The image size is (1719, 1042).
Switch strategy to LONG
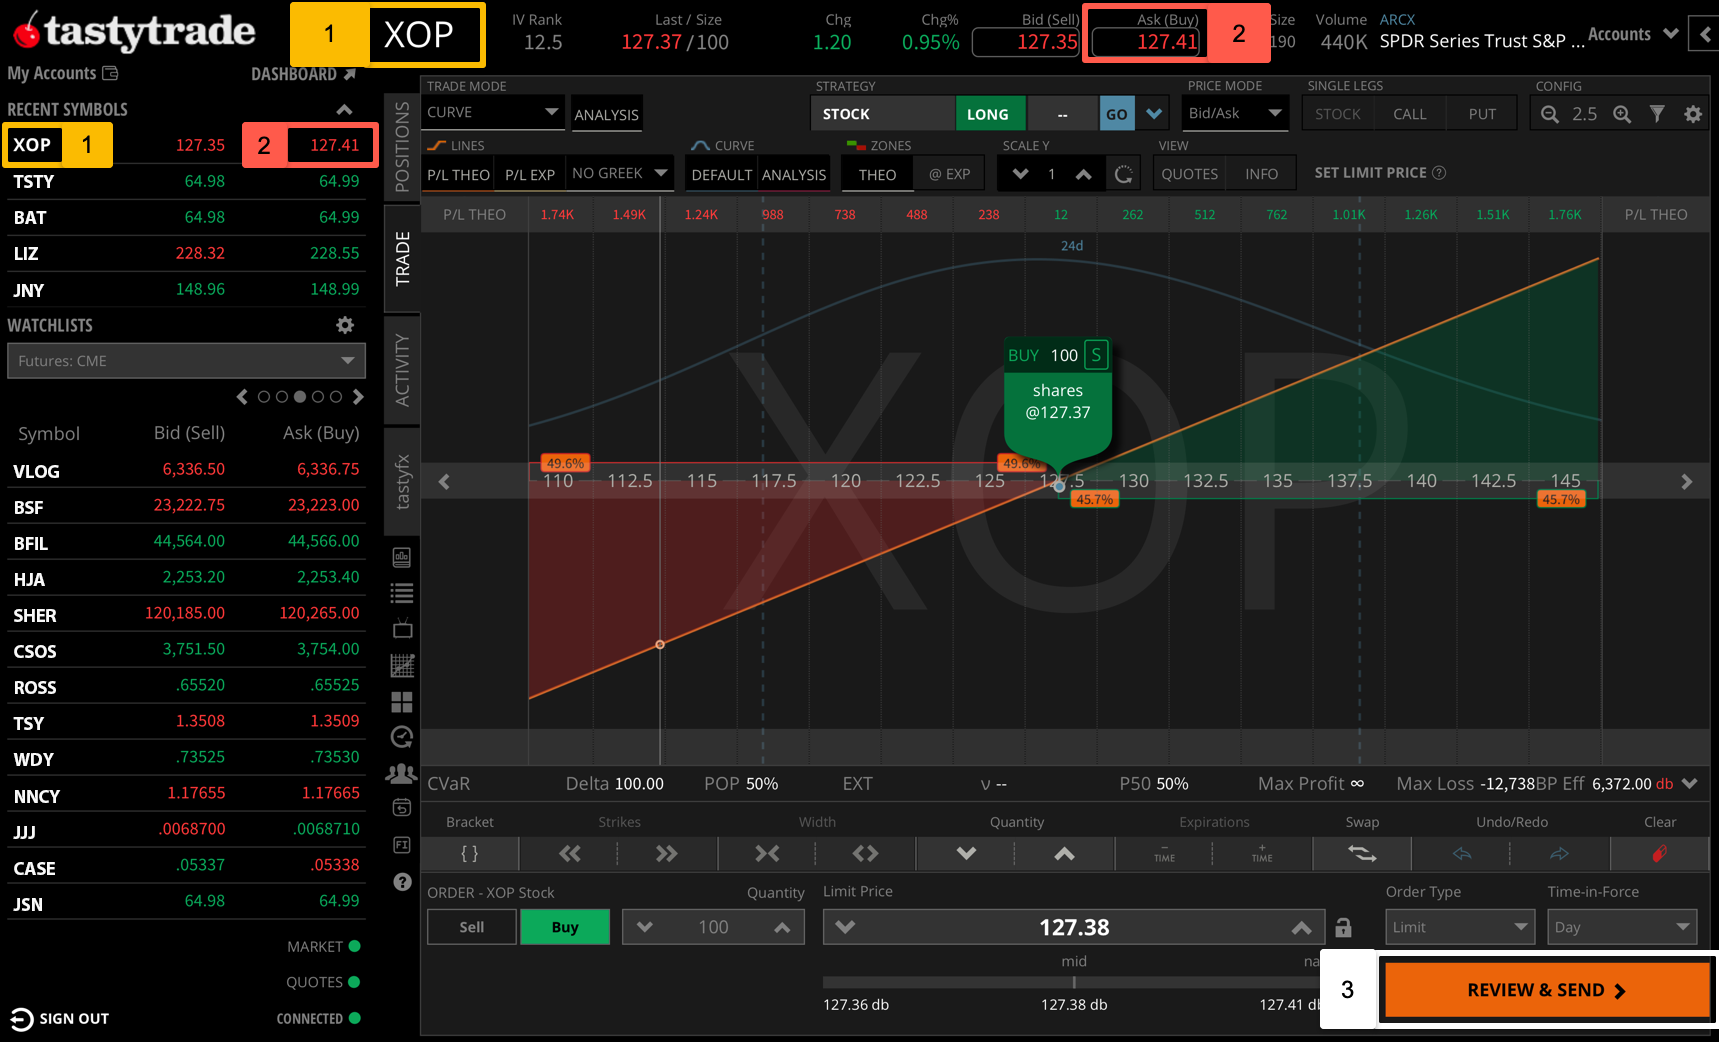tap(989, 113)
